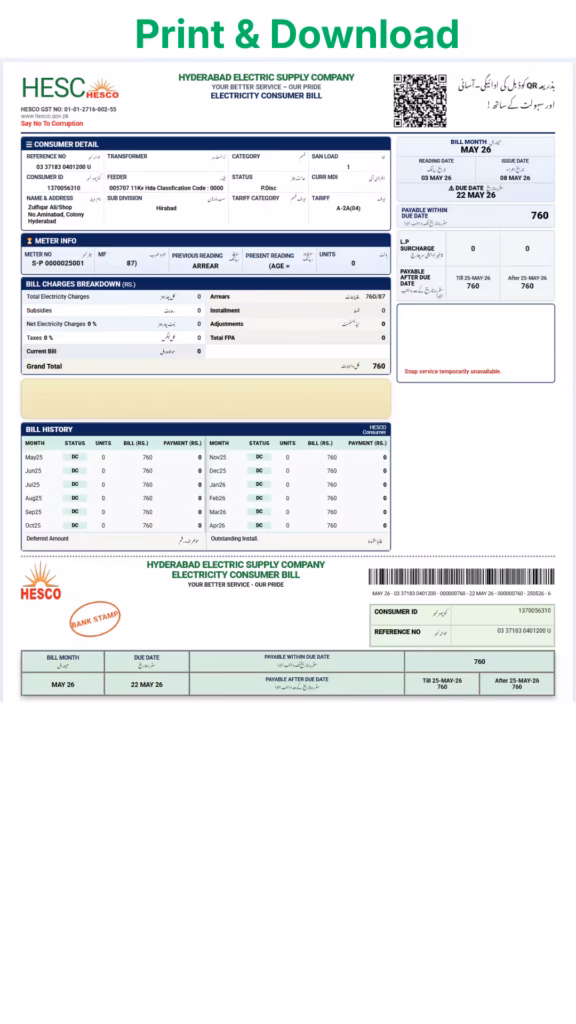The image size is (576, 1024).
Task: Click Net Electricity Charges 0 % row
Action: coord(114,324)
